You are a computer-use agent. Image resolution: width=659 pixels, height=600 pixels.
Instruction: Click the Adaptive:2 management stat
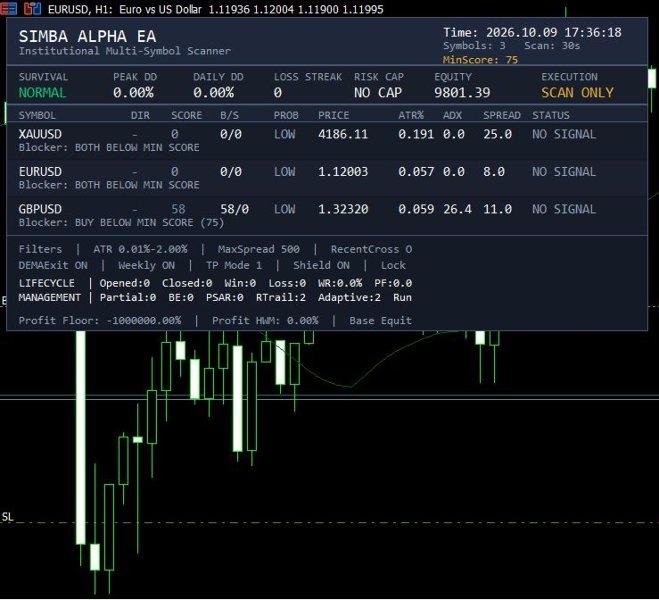[x=349, y=297]
